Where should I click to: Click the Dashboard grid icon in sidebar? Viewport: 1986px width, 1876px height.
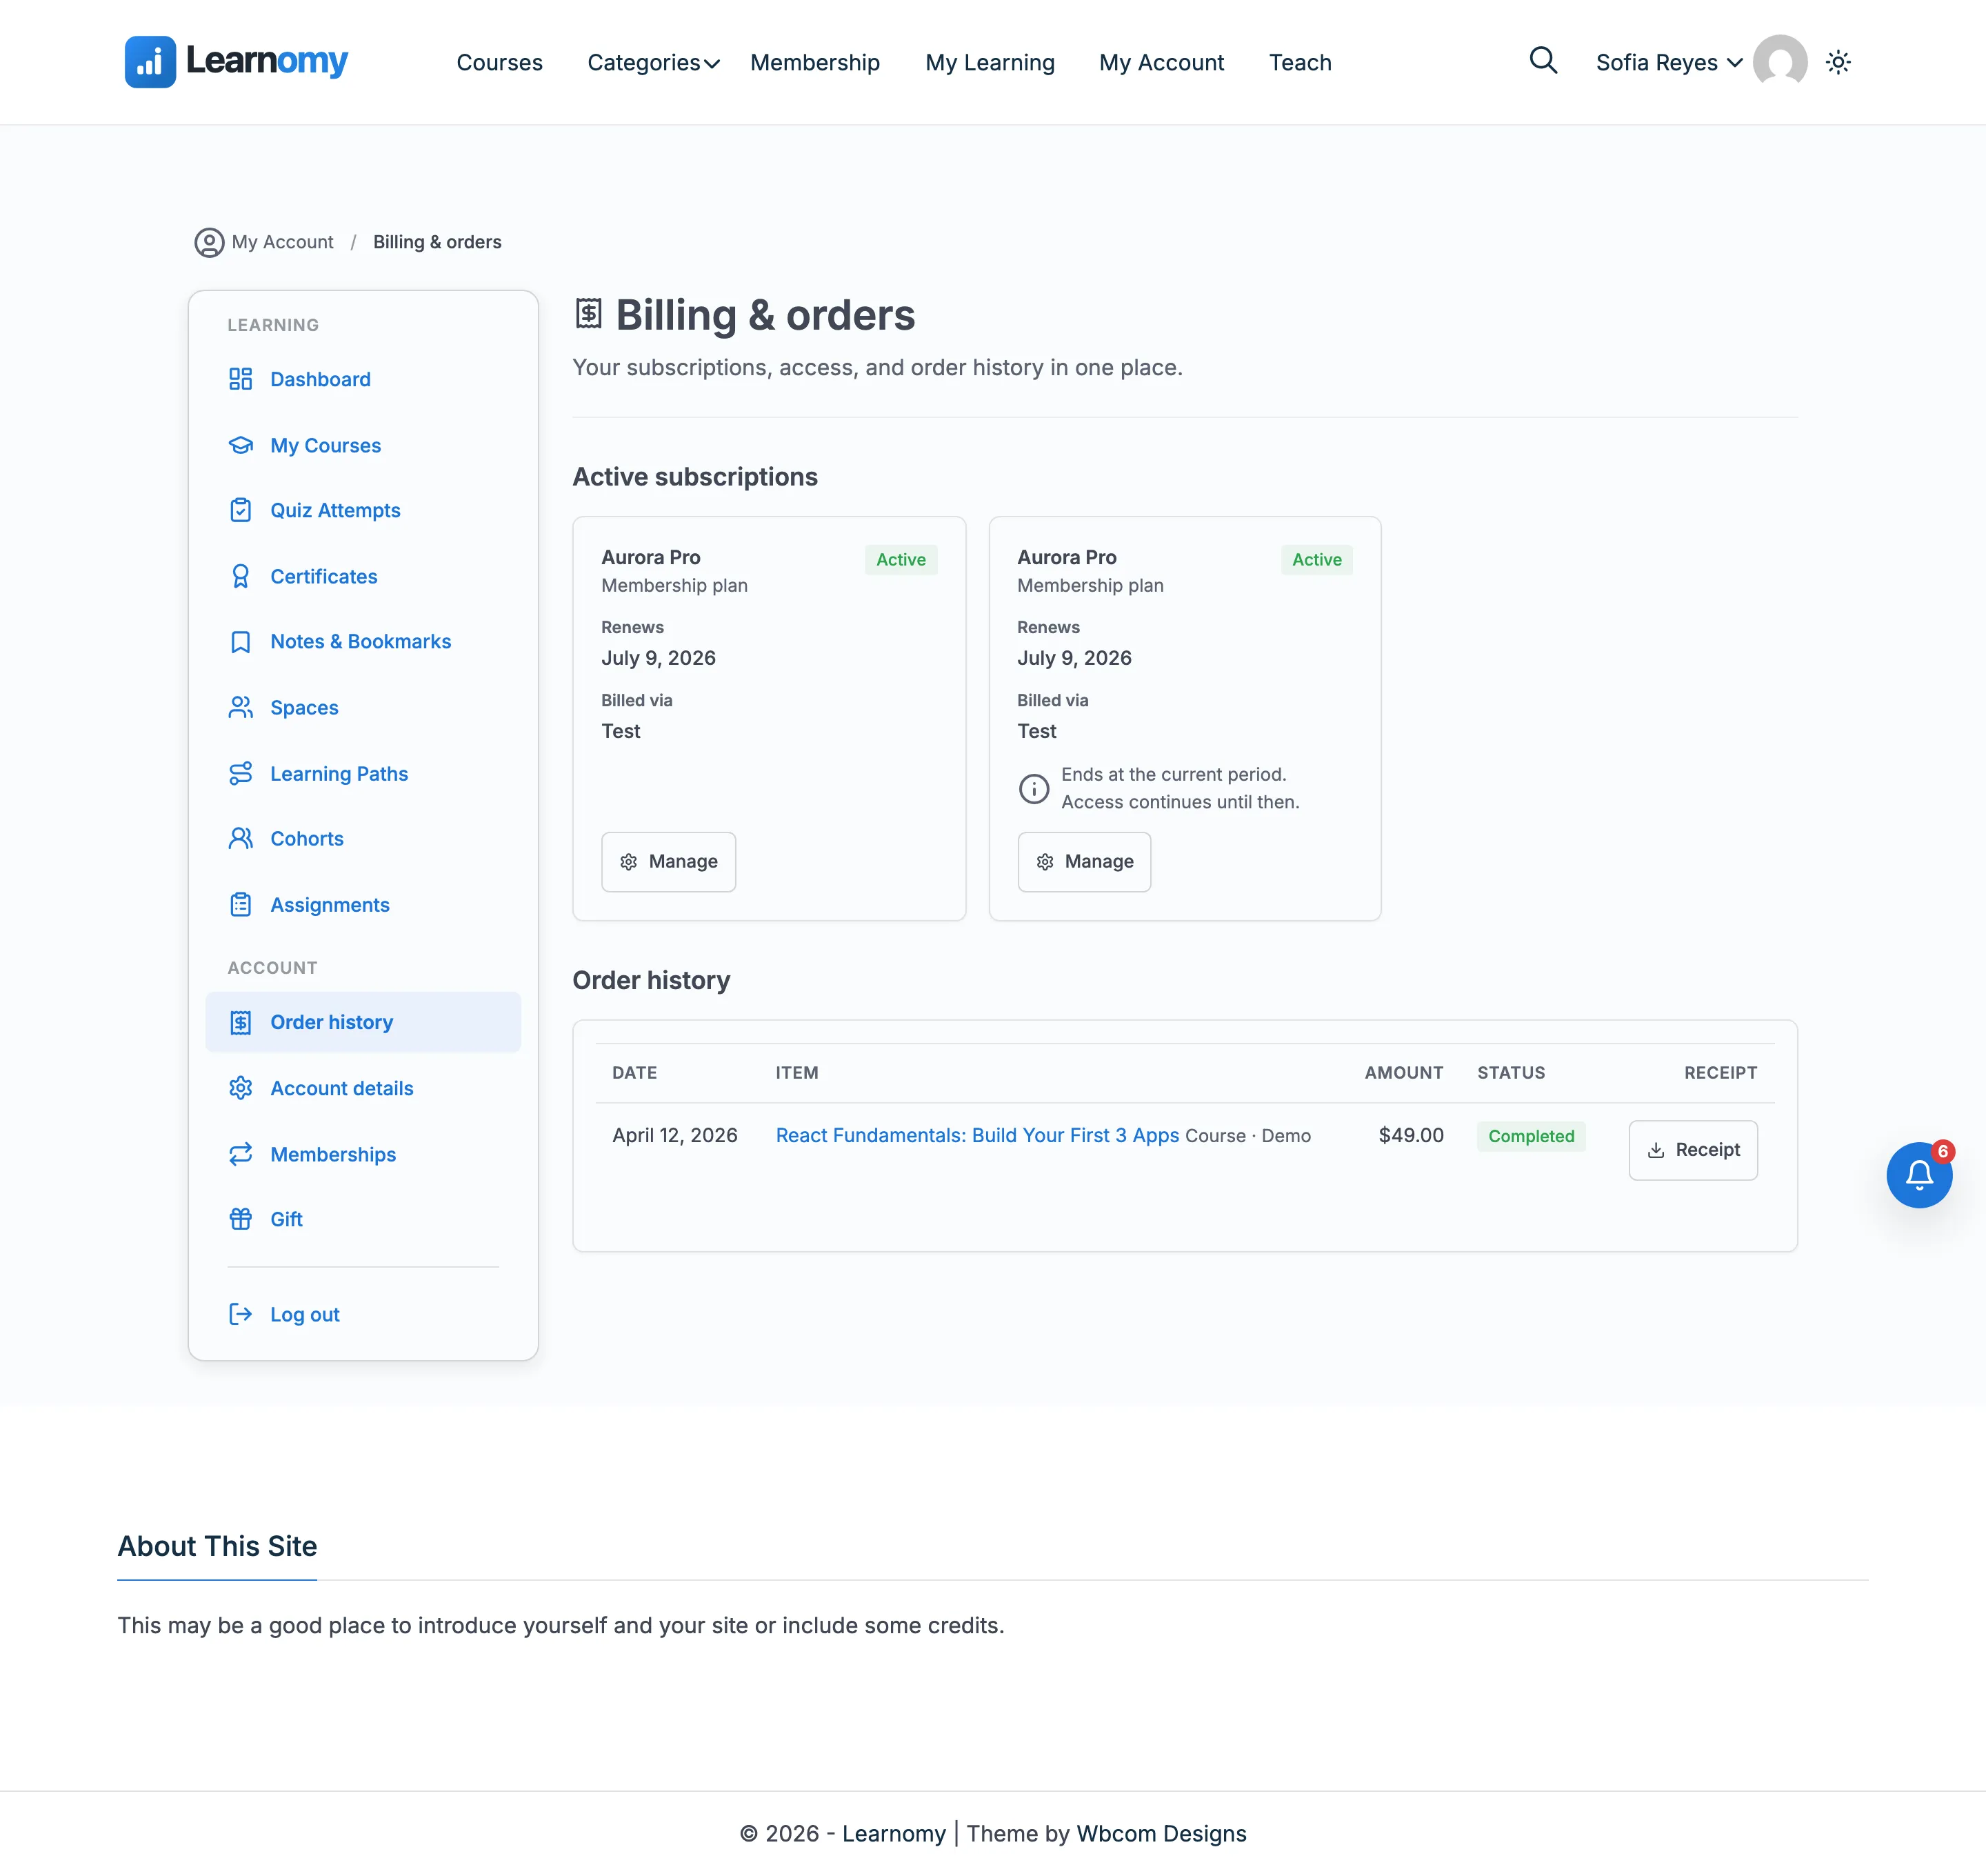(241, 379)
